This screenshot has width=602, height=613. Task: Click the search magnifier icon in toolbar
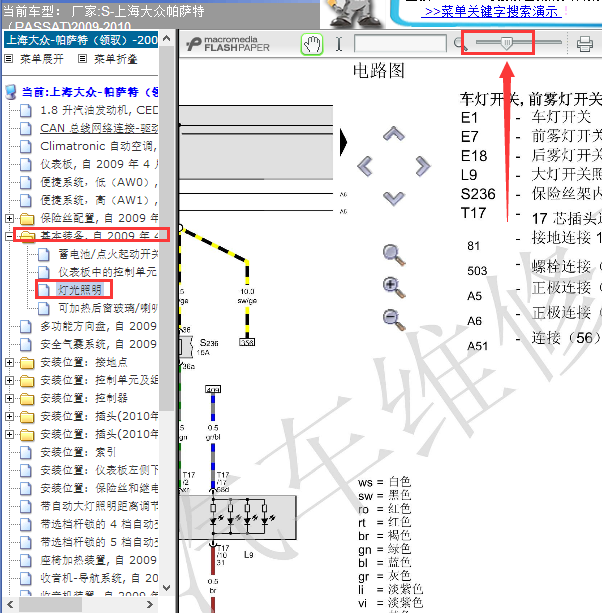pyautogui.click(x=458, y=43)
